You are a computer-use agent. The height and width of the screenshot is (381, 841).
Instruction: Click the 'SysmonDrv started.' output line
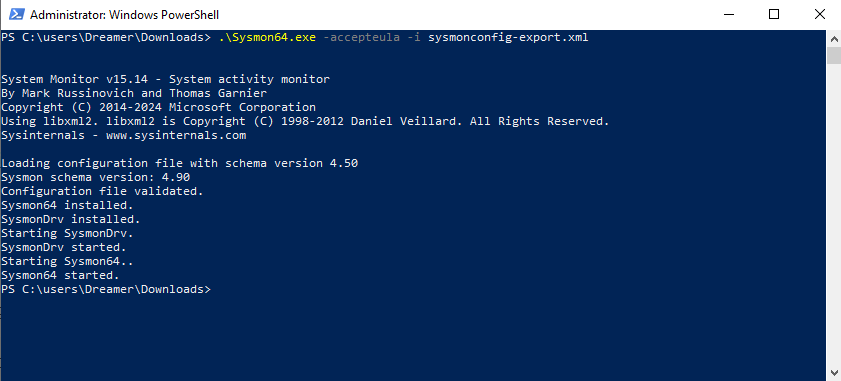pos(64,247)
